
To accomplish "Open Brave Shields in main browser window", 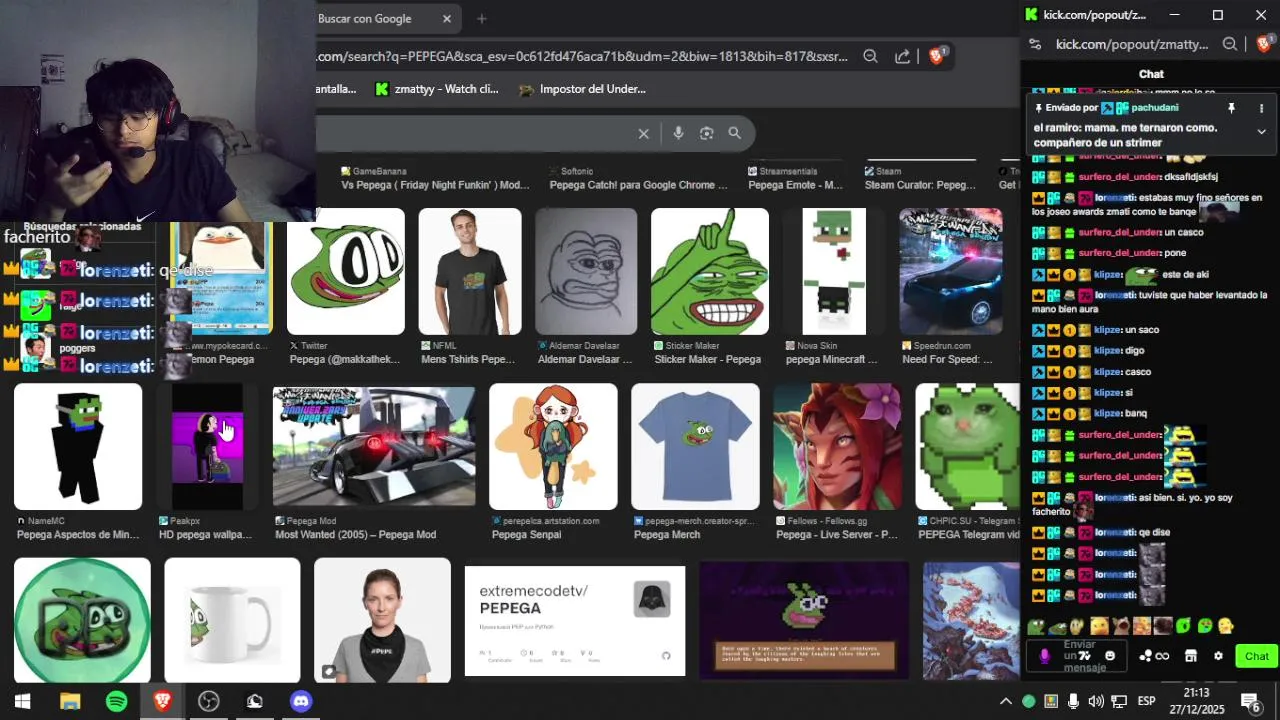I will pos(937,56).
